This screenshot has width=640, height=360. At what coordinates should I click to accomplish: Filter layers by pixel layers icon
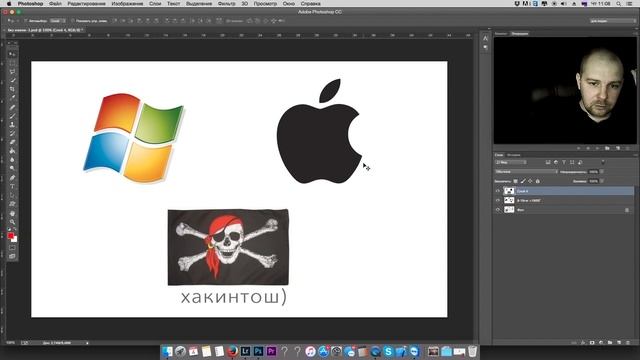[548, 162]
